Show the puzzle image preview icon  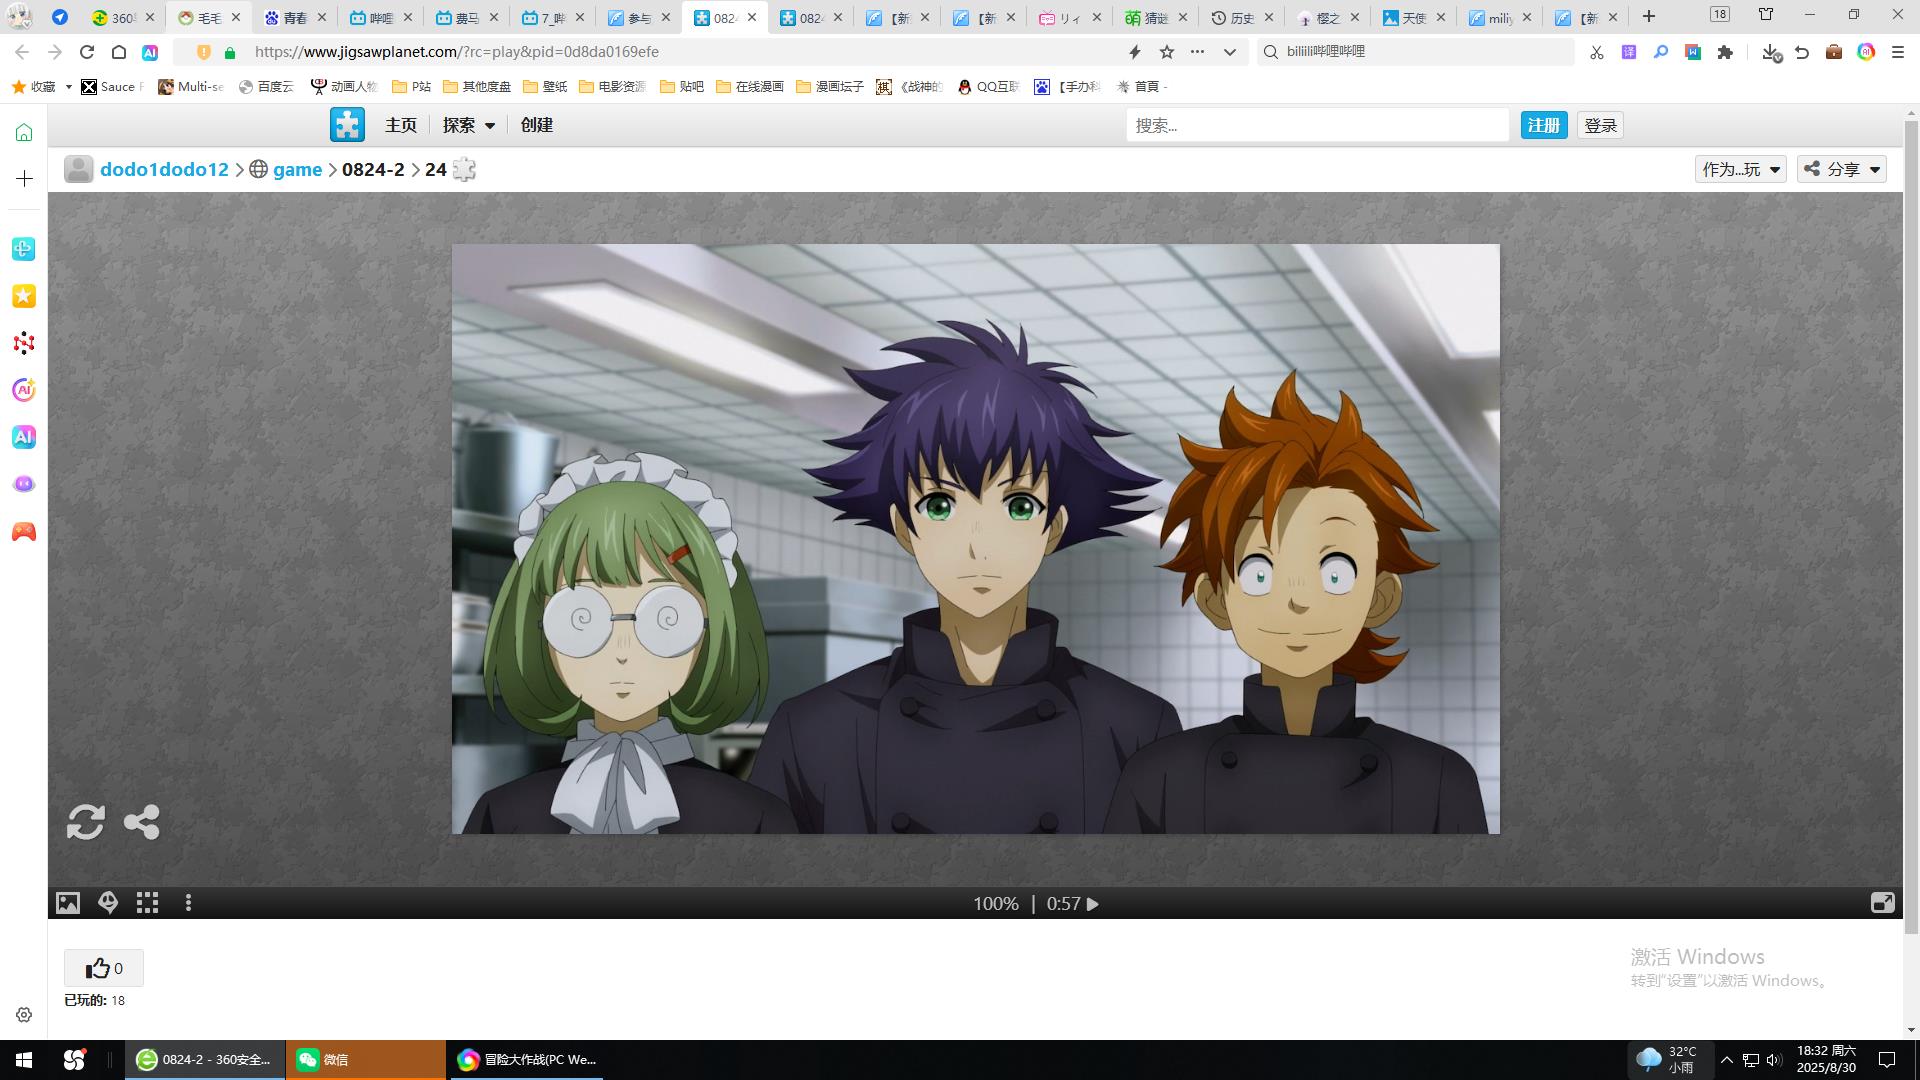[x=68, y=903]
